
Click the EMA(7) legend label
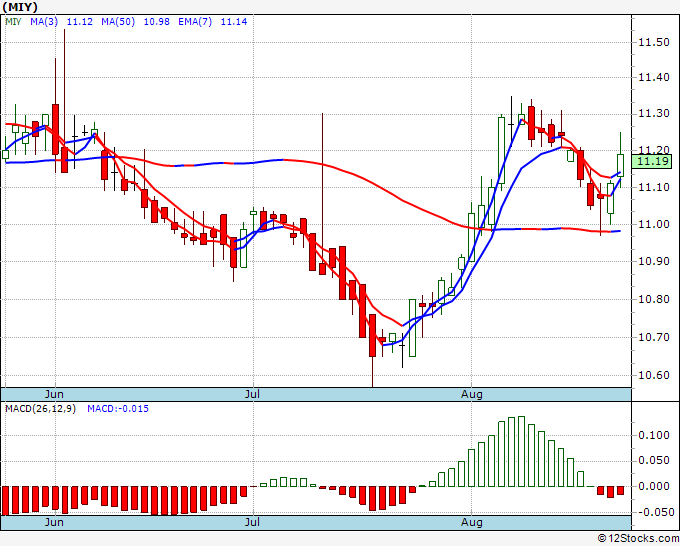195,22
